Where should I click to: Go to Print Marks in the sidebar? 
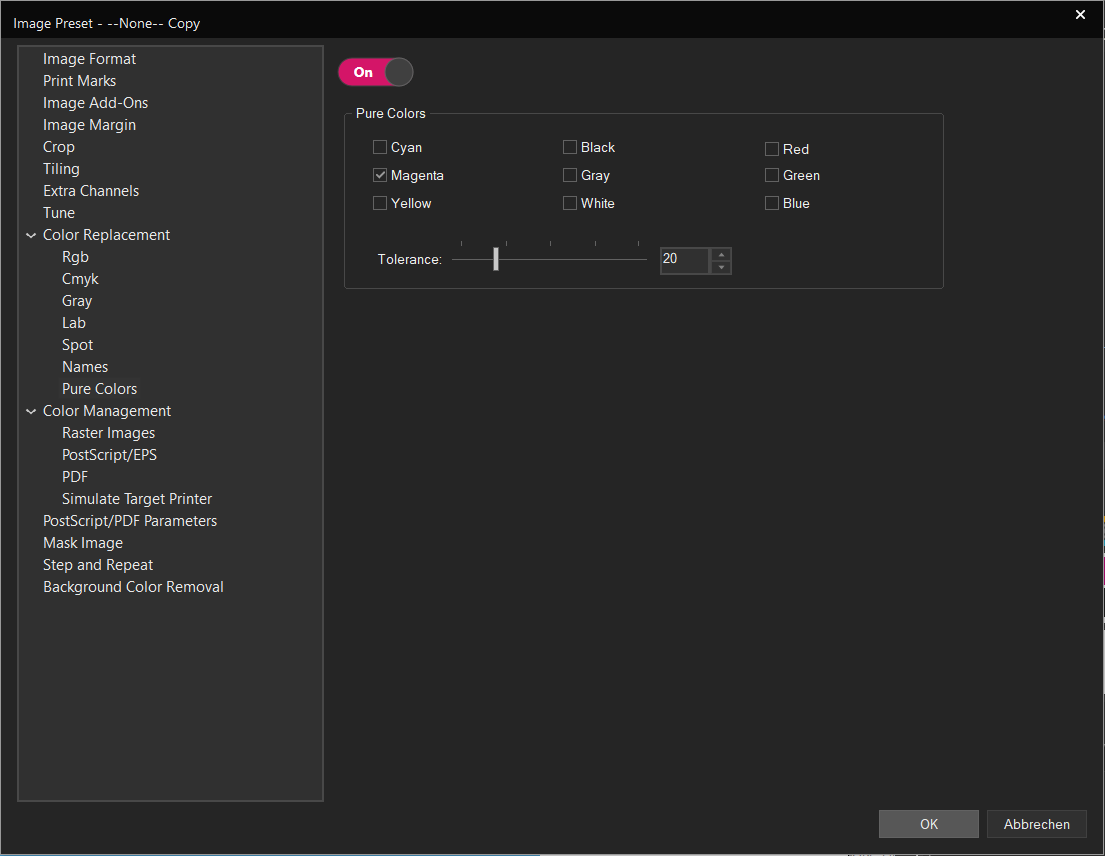(80, 81)
